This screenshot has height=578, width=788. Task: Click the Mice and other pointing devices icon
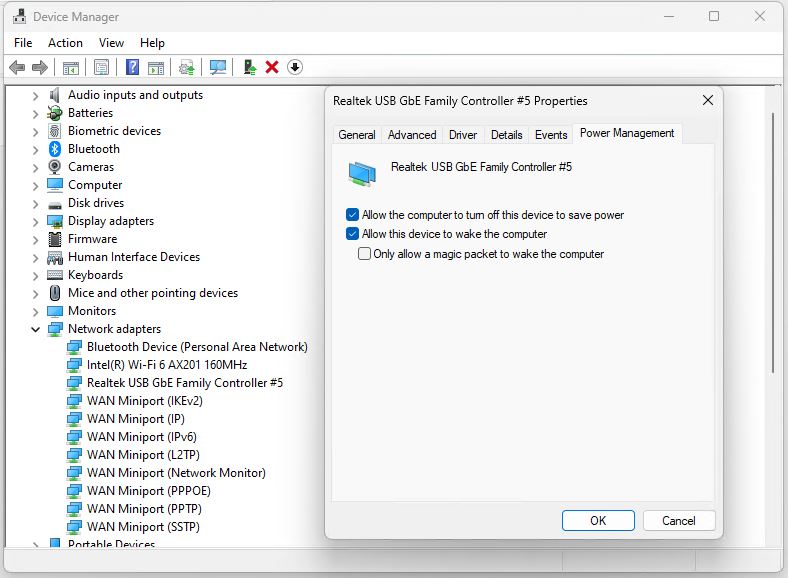click(x=55, y=293)
